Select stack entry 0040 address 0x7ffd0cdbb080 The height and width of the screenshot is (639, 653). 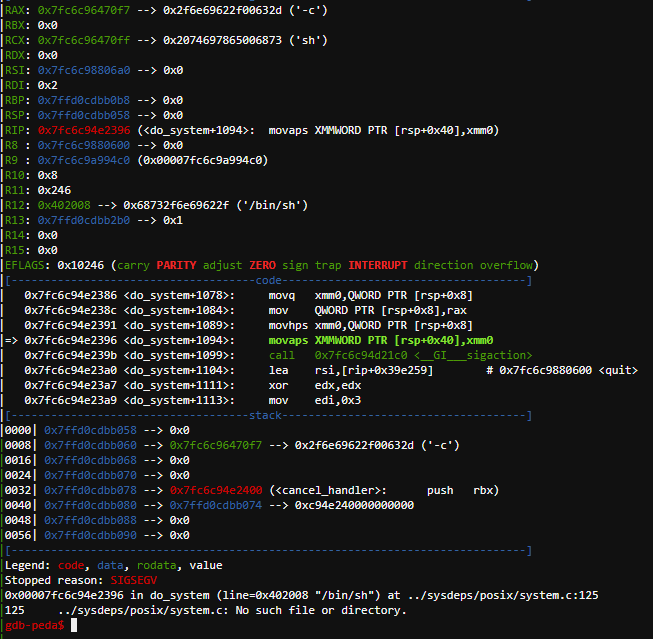(x=90, y=505)
